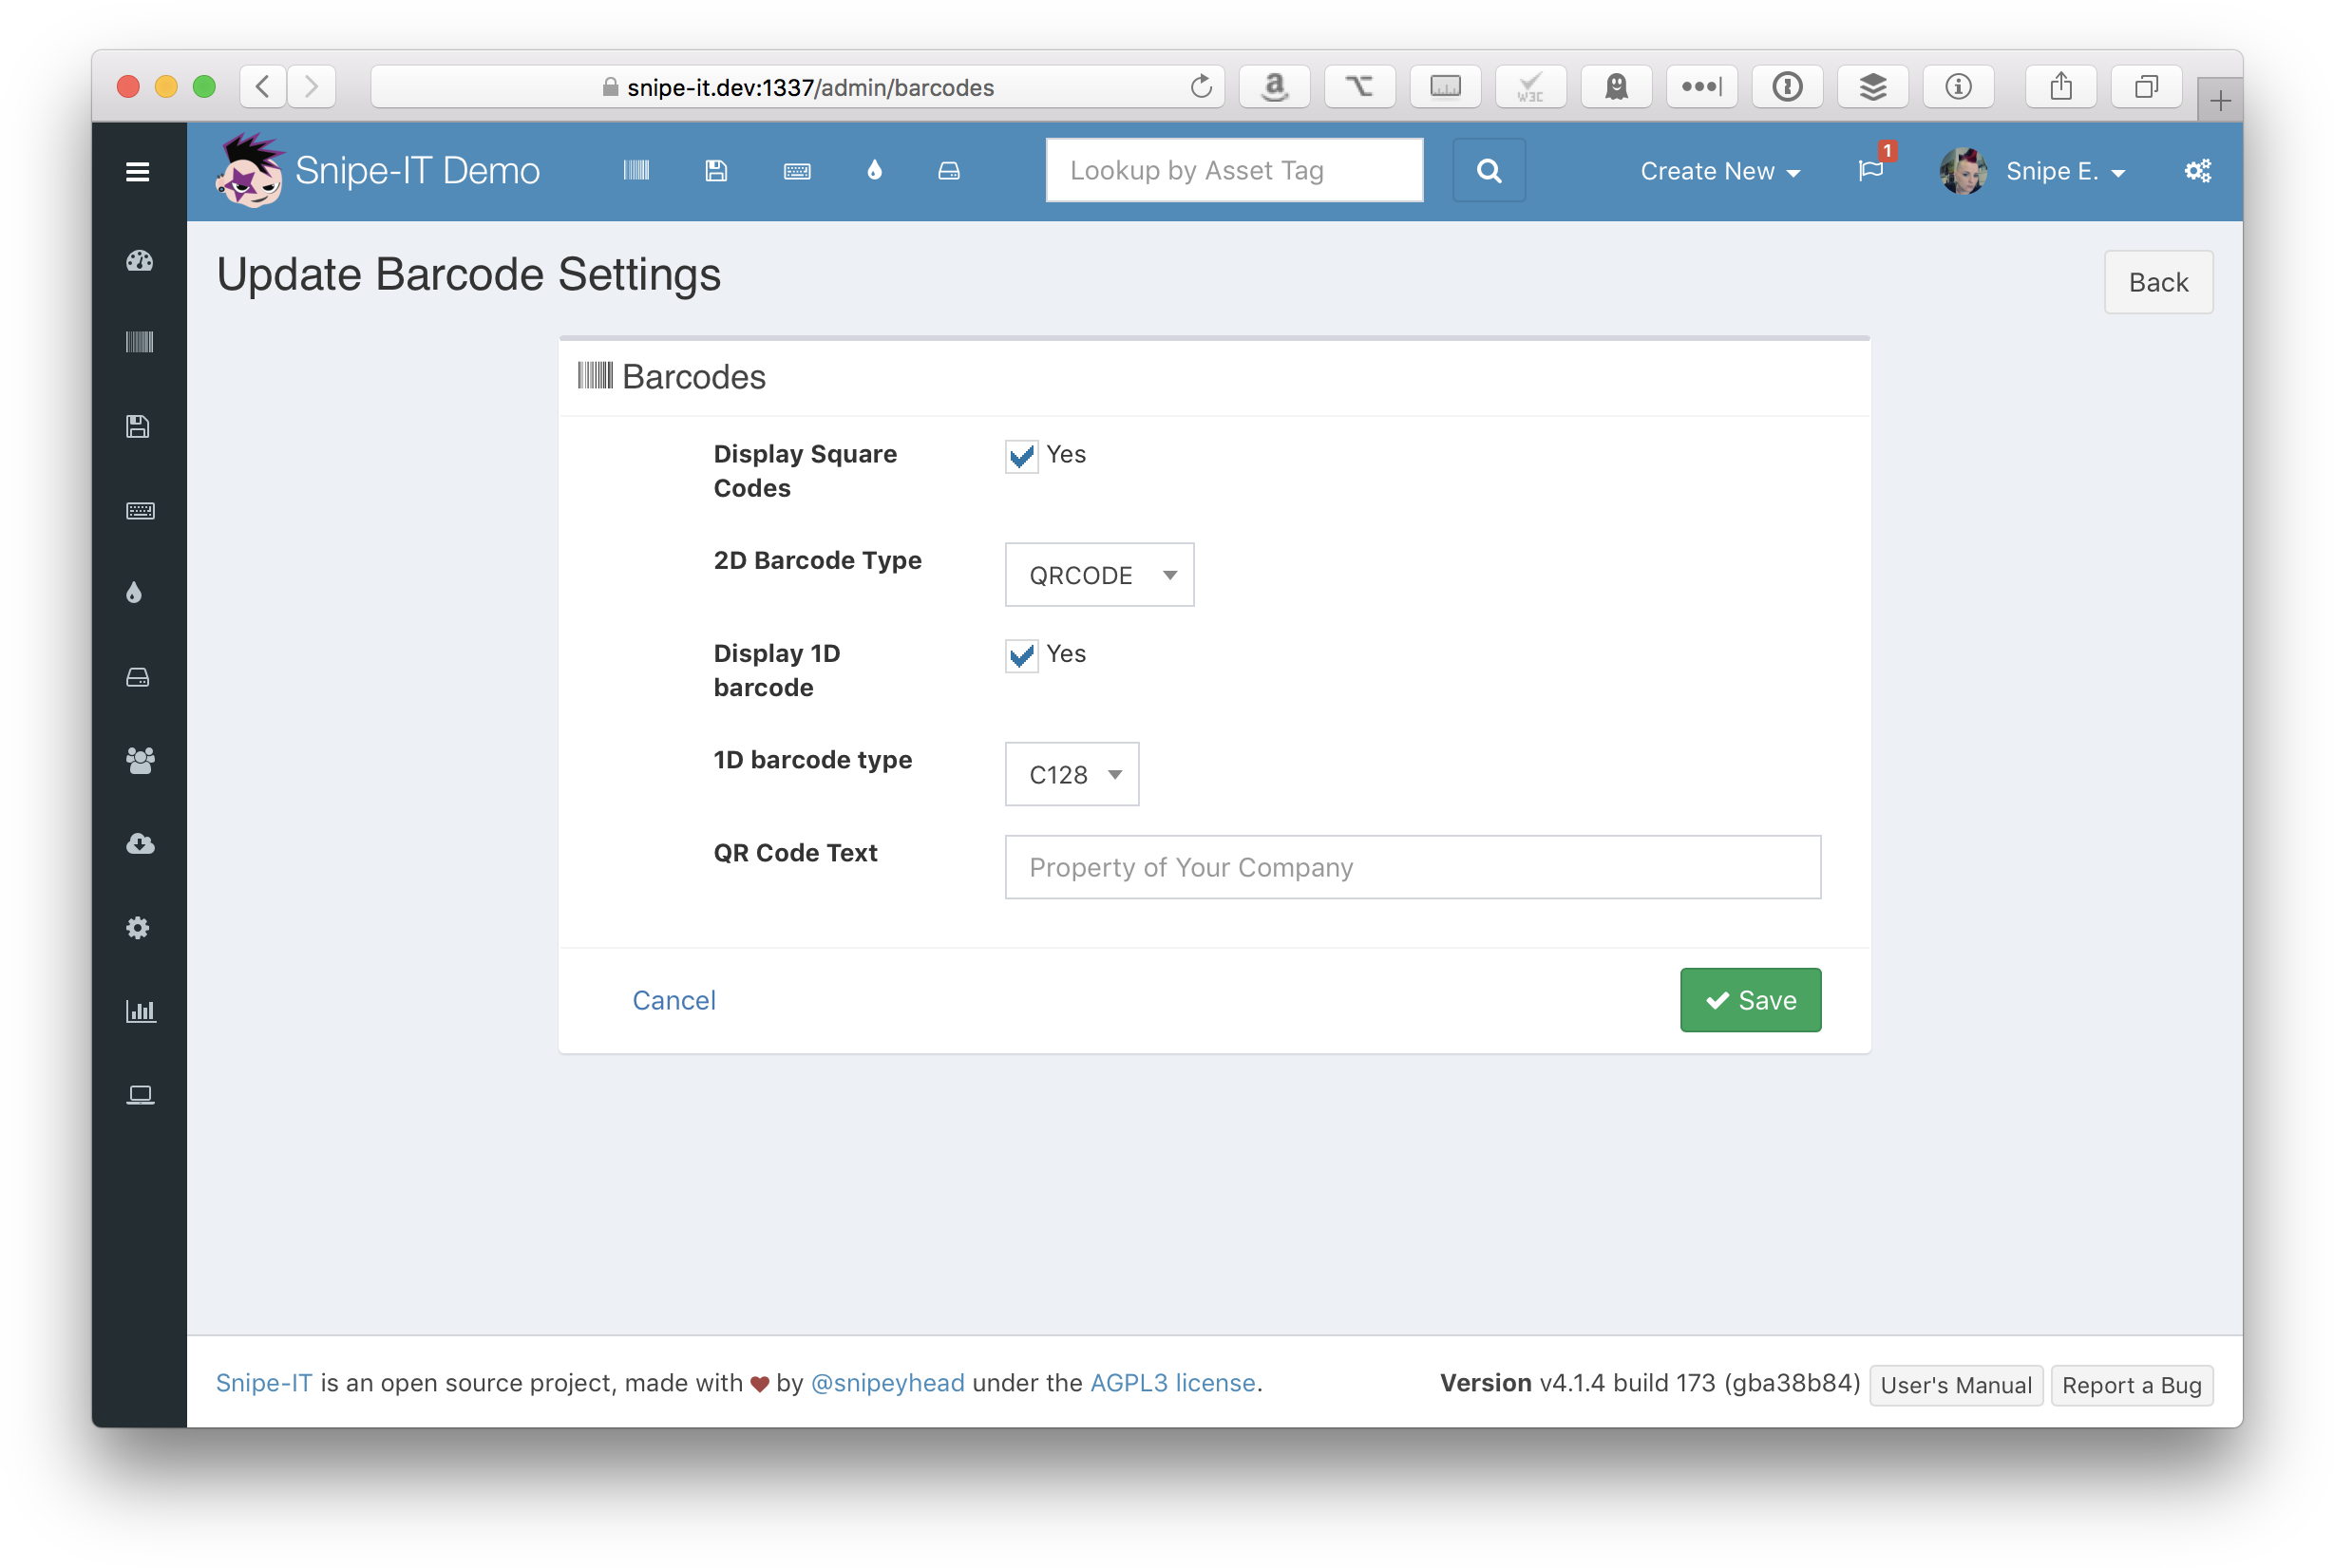Open the 1D barcode type C128 dropdown
This screenshot has height=1568, width=2334.
coord(1071,774)
